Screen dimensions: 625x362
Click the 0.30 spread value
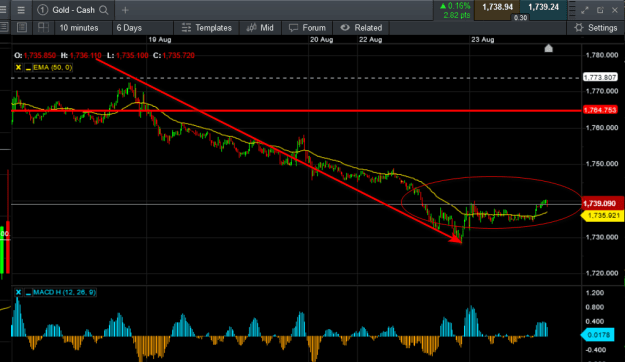coord(520,18)
